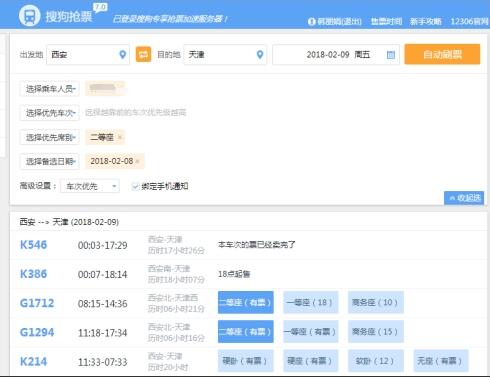Open 新手攻略 in the header

point(426,22)
